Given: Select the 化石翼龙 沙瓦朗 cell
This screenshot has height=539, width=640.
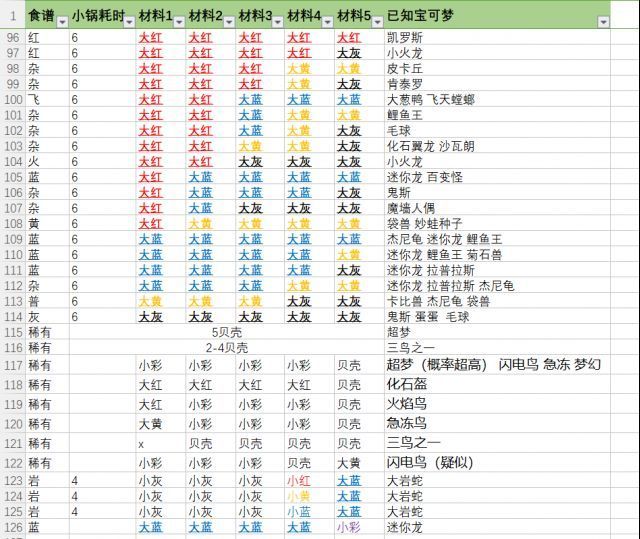Looking at the screenshot, I should pos(497,146).
